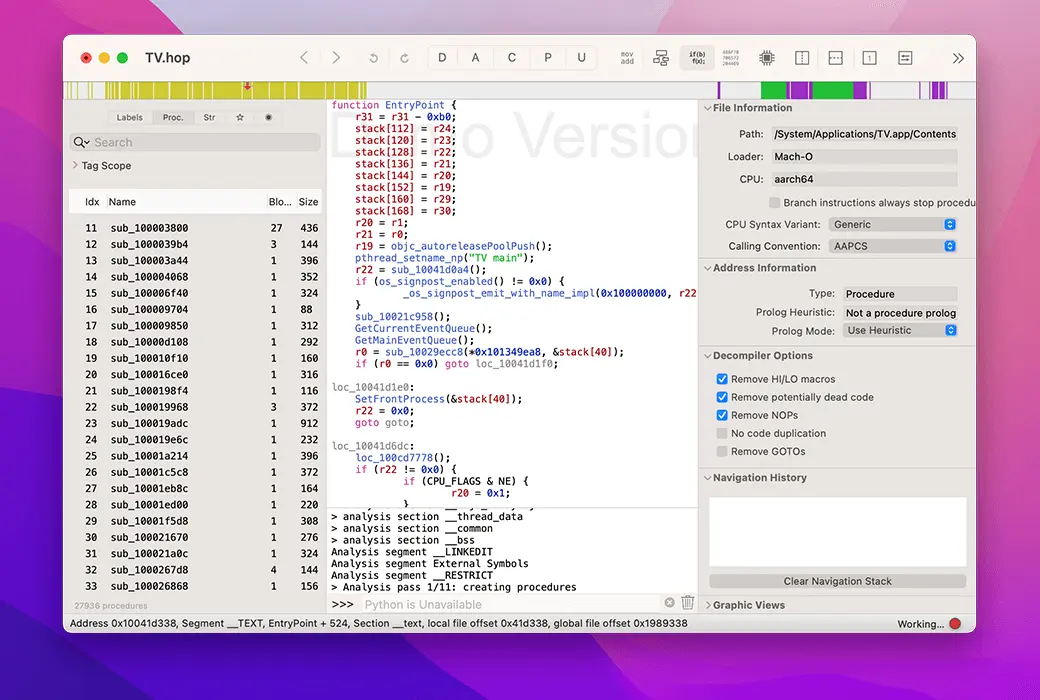Toggle Branch instructions always stop procedure
1040x700 pixels.
coord(774,202)
